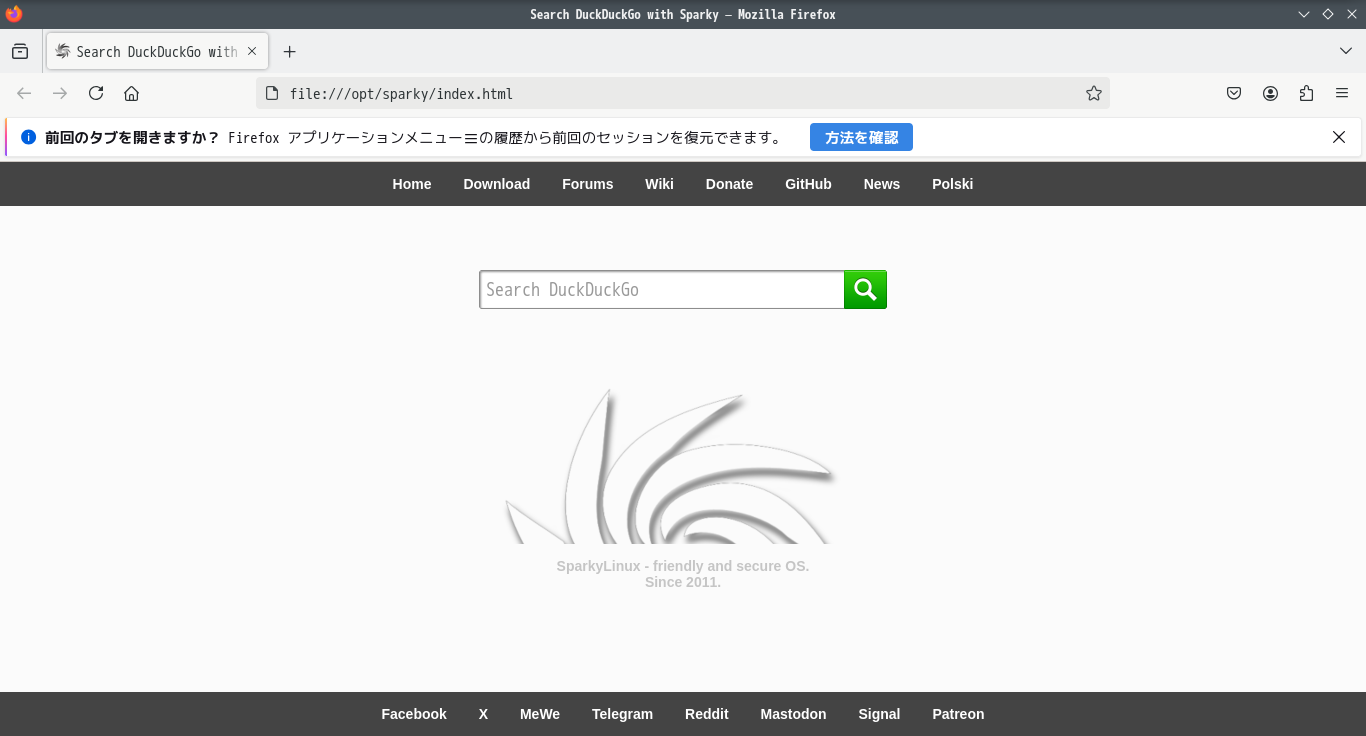Visit the Patreon footer link

point(958,714)
